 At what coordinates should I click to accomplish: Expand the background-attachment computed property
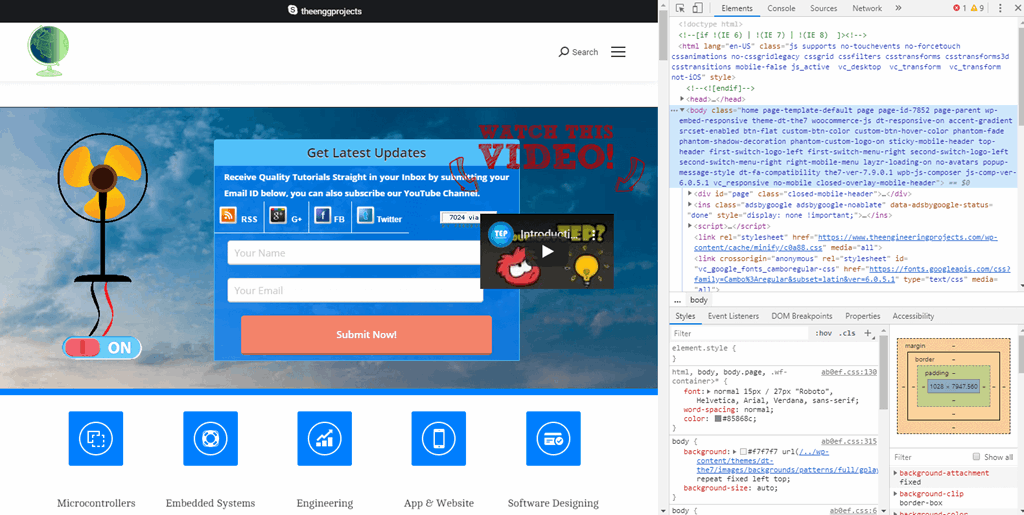pyautogui.click(x=895, y=472)
